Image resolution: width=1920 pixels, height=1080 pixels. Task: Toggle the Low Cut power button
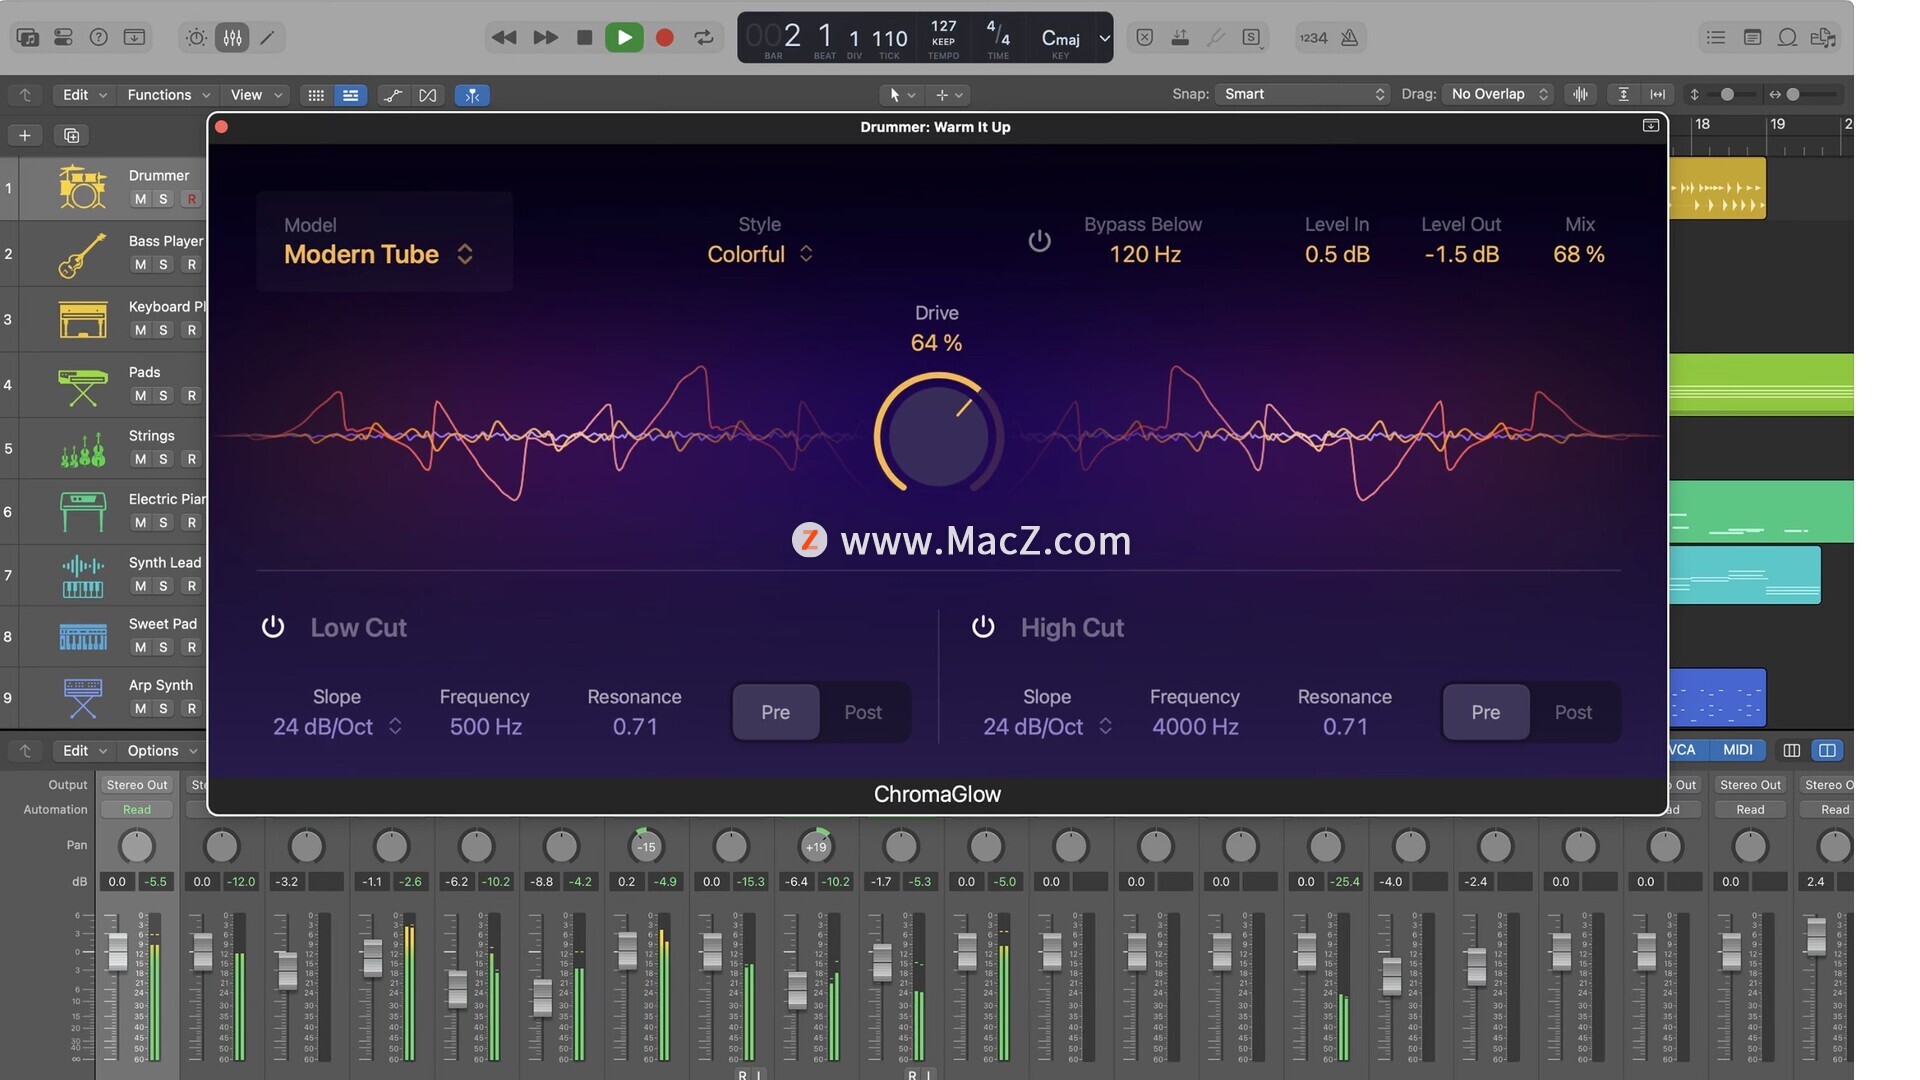click(273, 627)
